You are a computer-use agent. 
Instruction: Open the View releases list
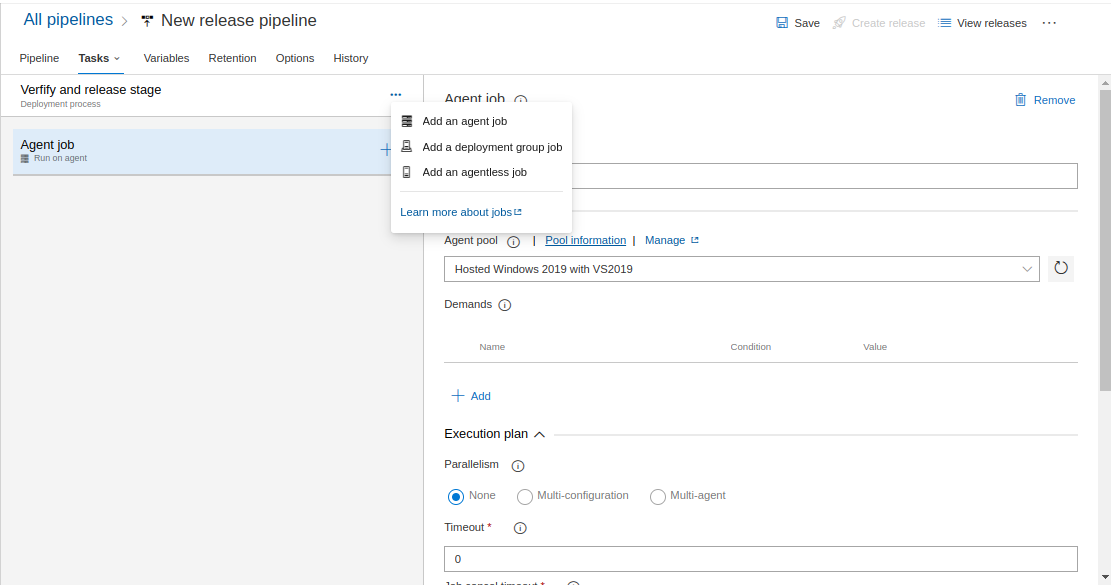tap(982, 23)
